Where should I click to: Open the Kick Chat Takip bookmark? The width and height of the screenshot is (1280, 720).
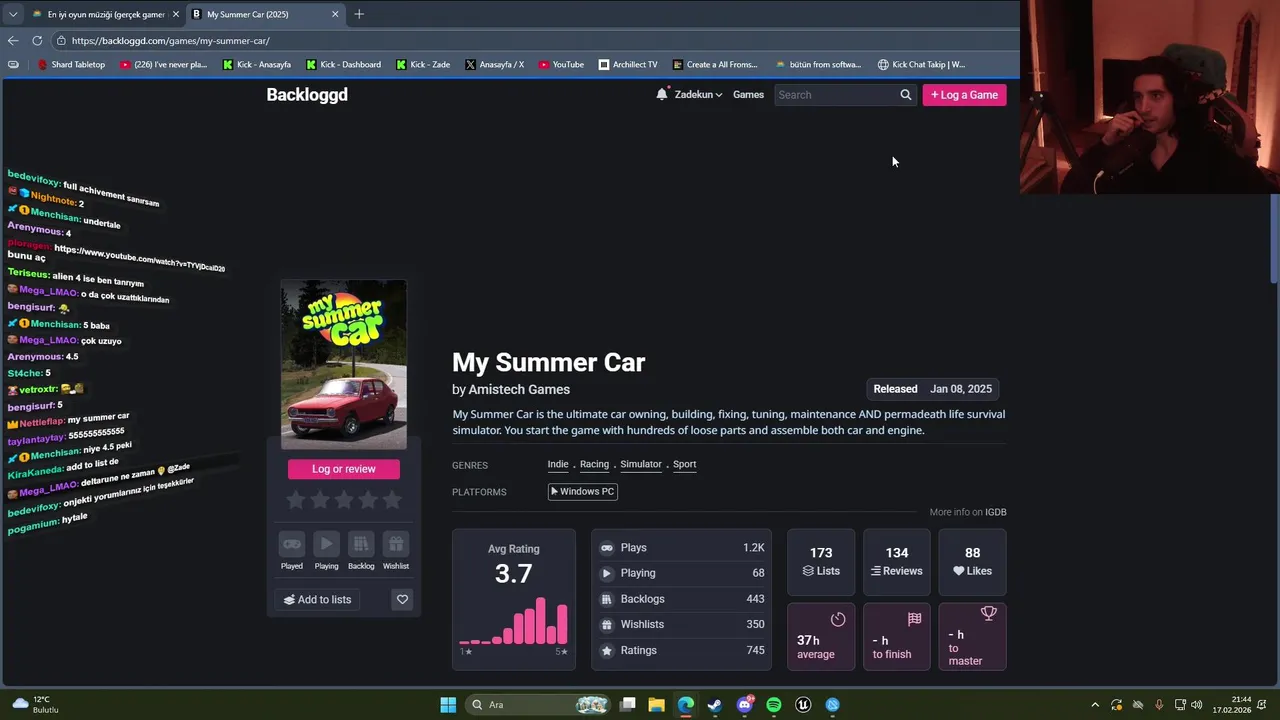[921, 64]
